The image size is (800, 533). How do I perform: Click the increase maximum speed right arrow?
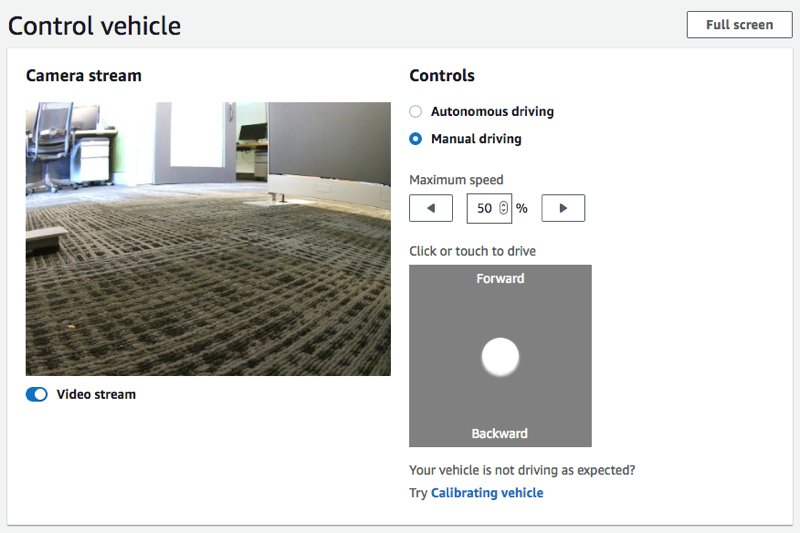563,208
